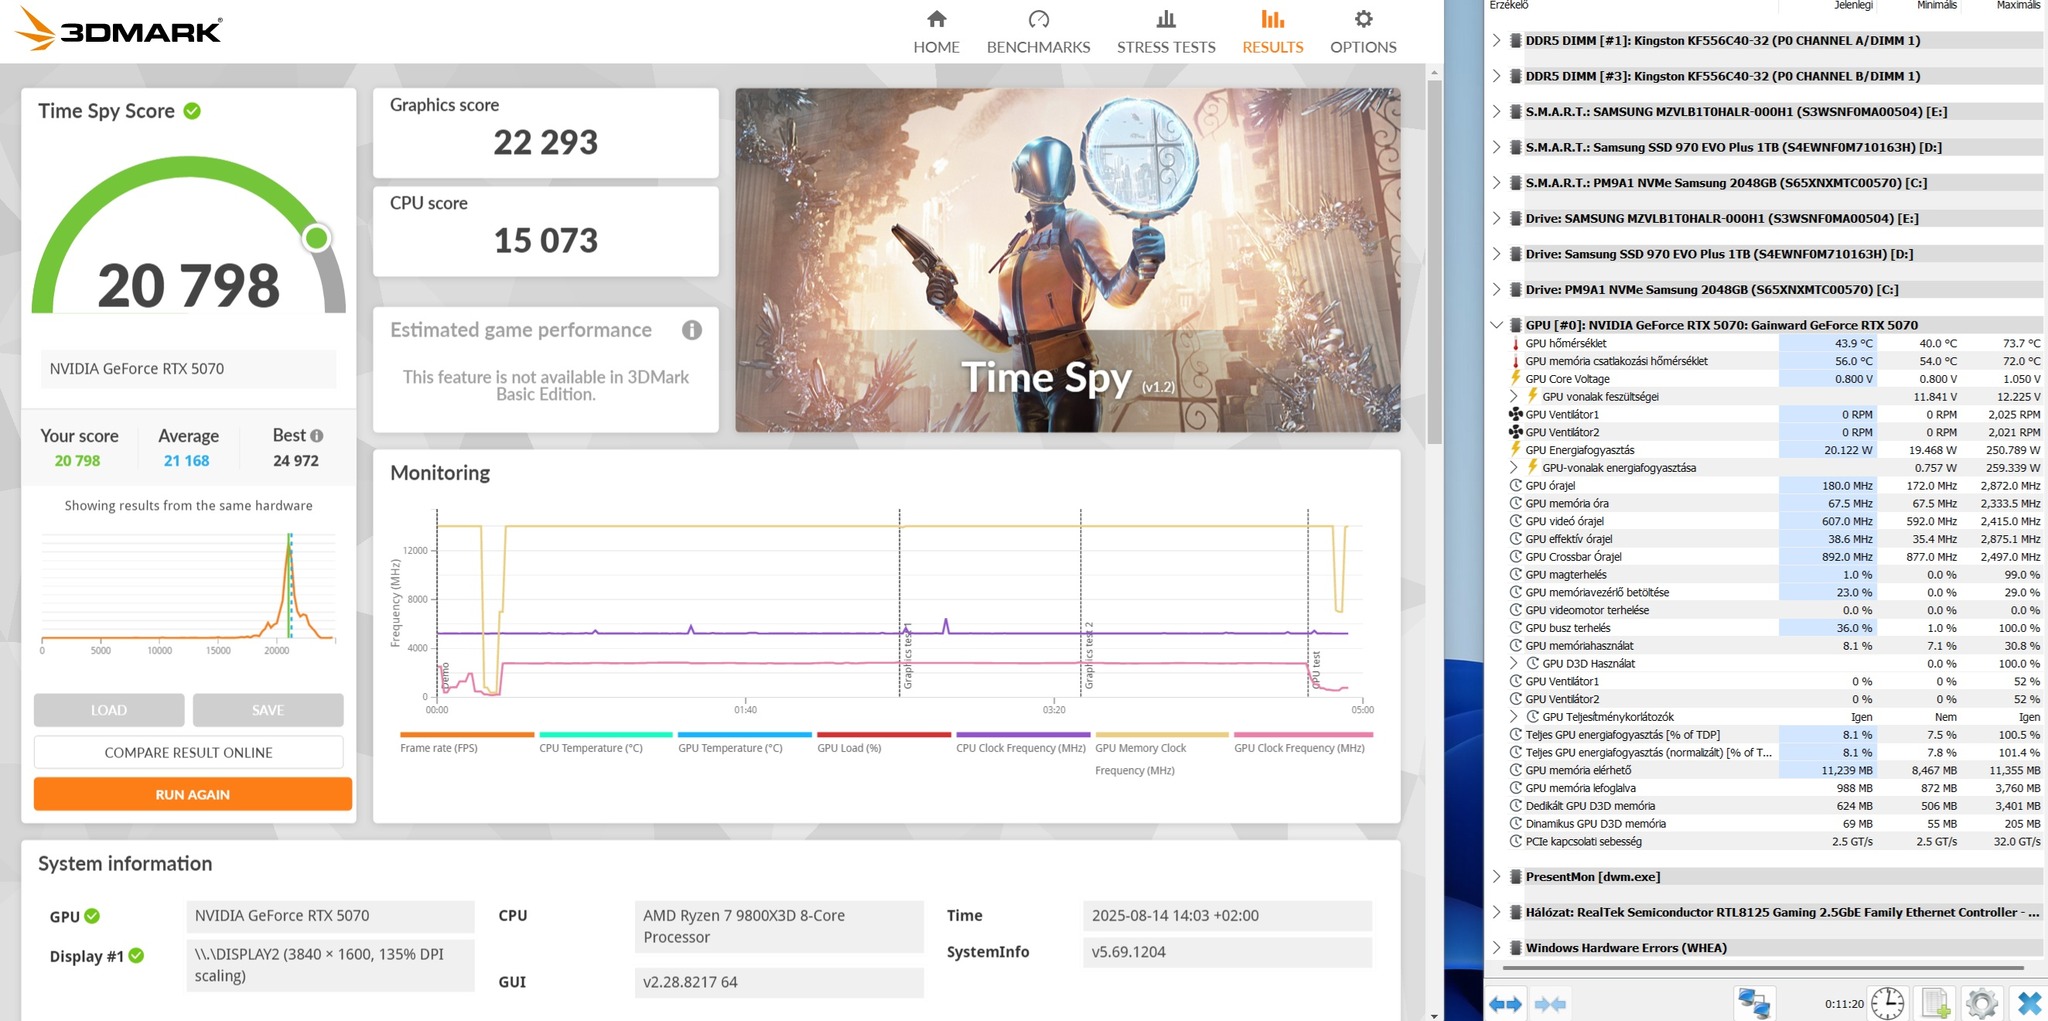
Task: Click the average score value 21 168
Action: [187, 461]
